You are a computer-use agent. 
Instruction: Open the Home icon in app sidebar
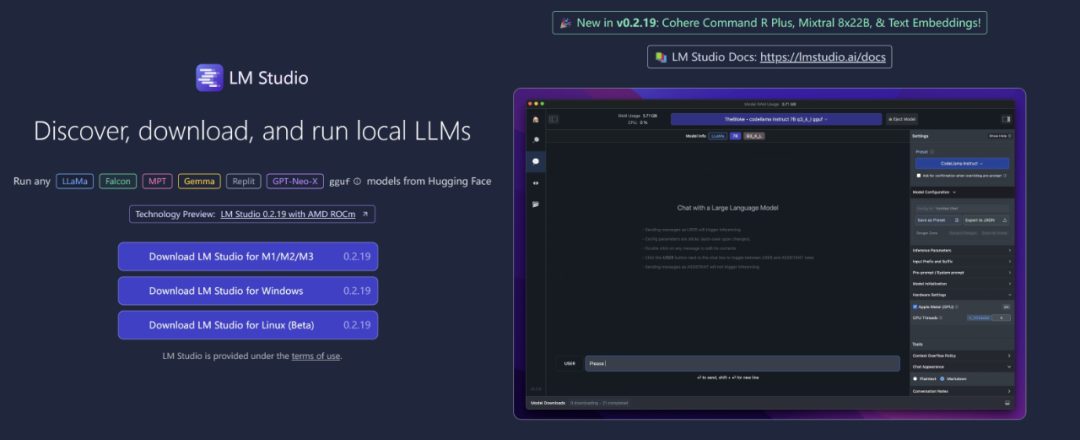click(535, 119)
